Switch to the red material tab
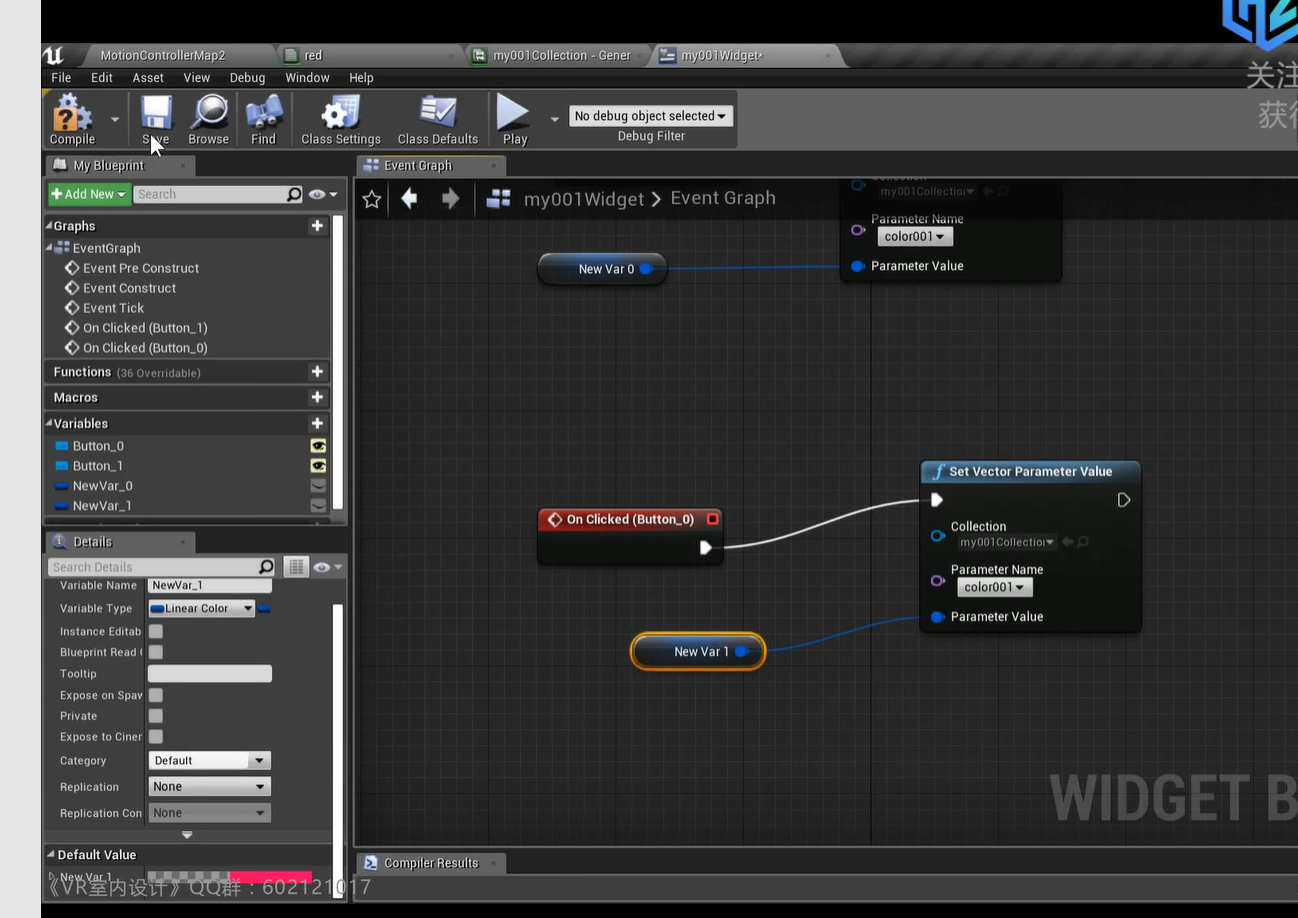 (x=313, y=55)
